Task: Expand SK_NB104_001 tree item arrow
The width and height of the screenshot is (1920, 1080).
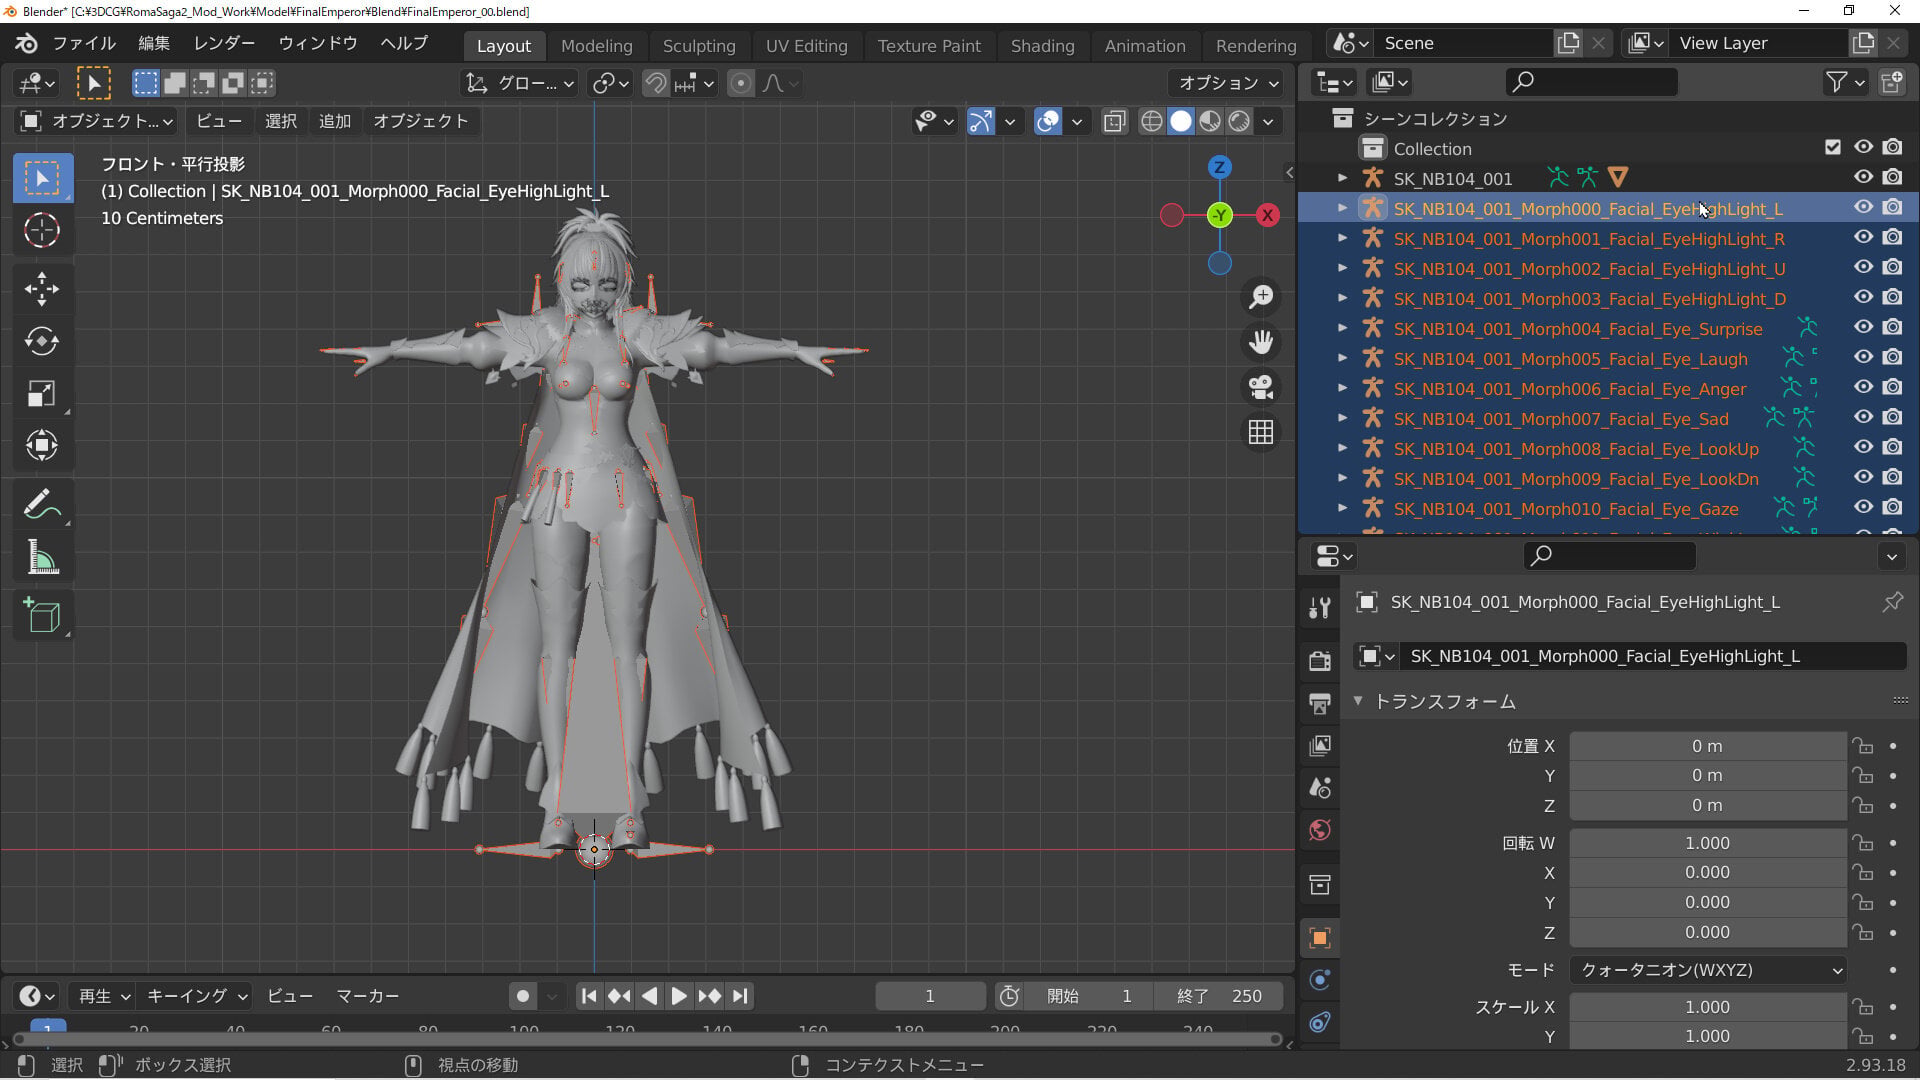Action: pyautogui.click(x=1342, y=178)
